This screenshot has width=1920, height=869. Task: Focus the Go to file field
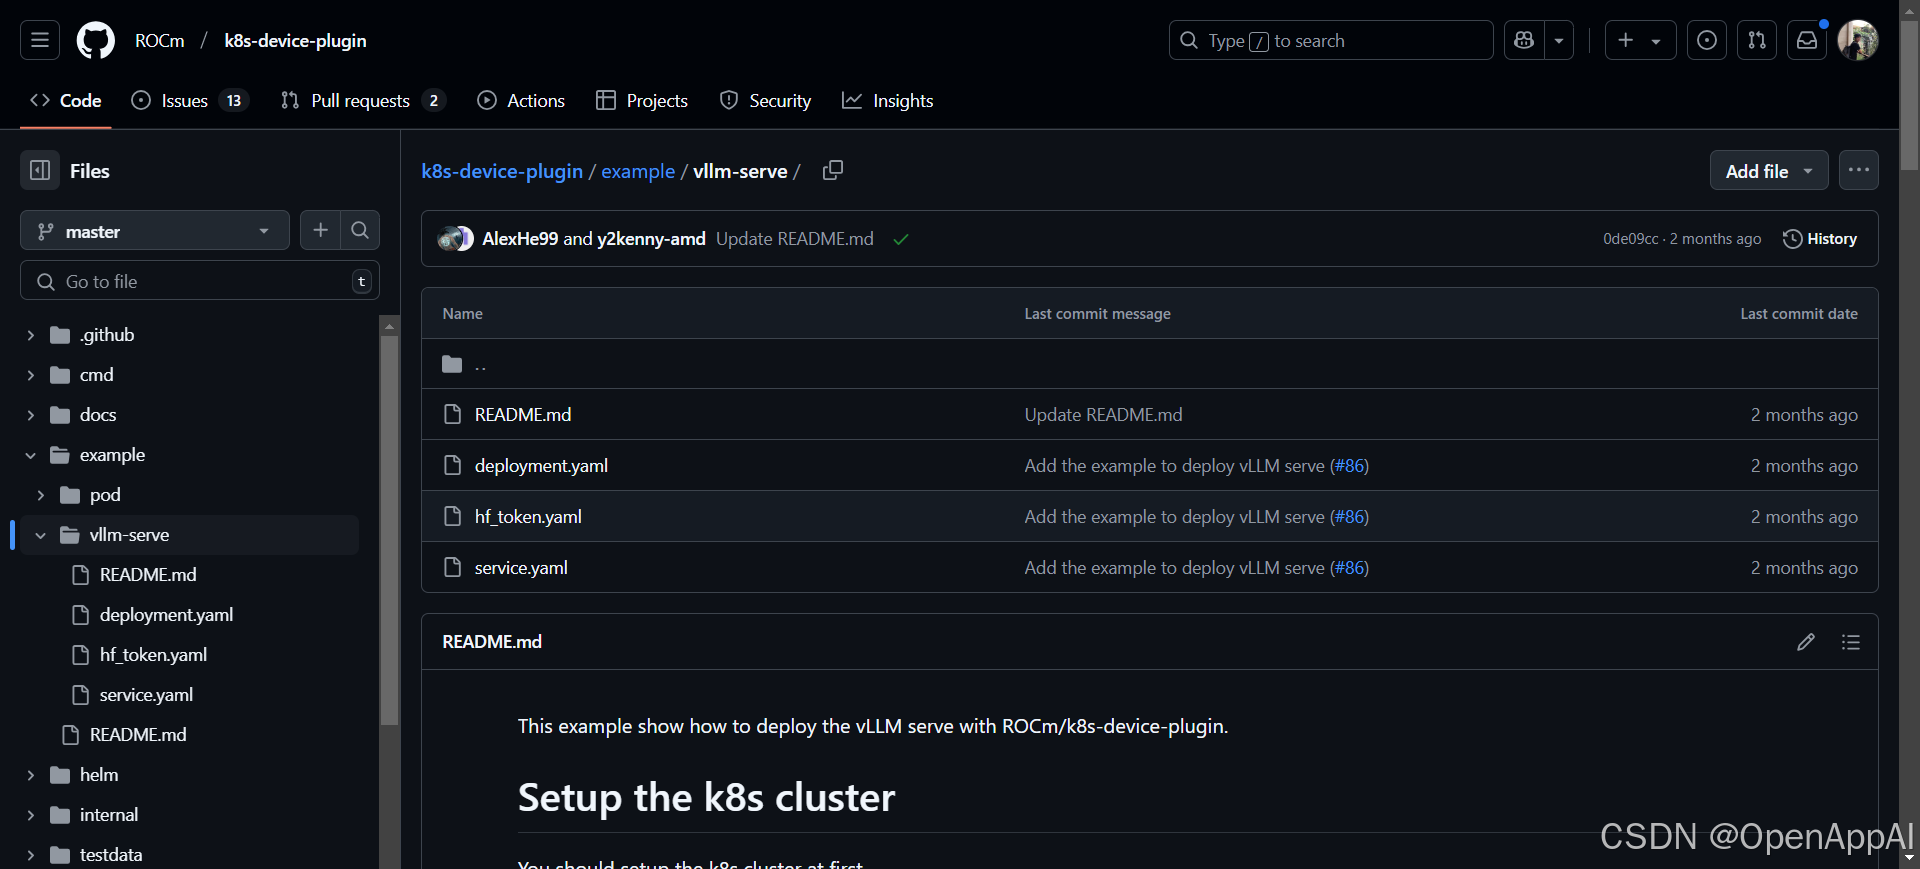pyautogui.click(x=200, y=281)
